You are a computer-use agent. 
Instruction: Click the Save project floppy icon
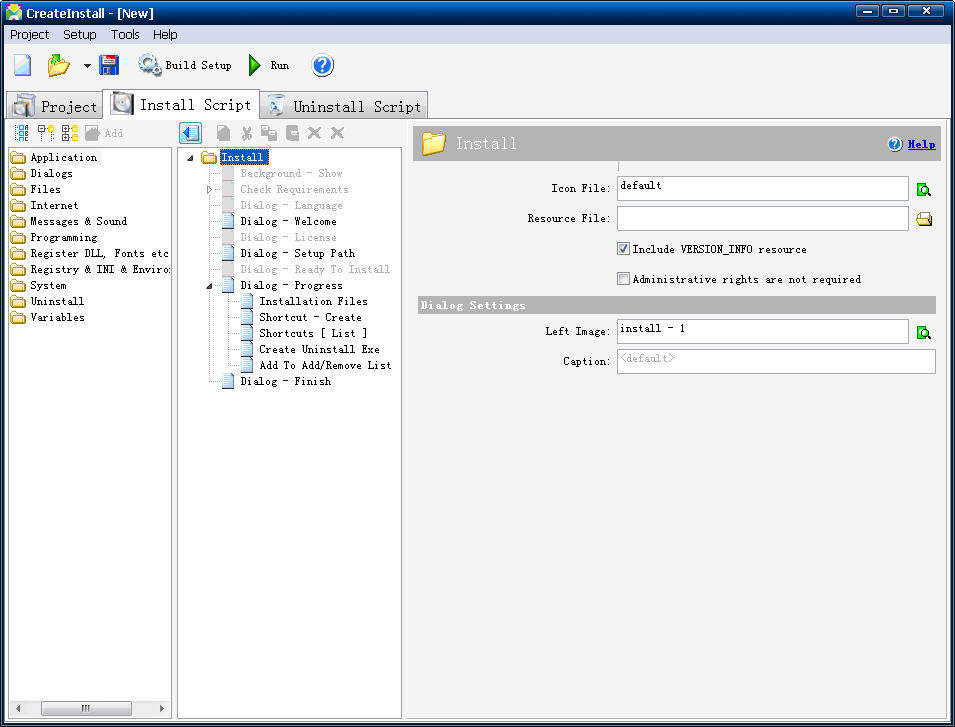110,65
